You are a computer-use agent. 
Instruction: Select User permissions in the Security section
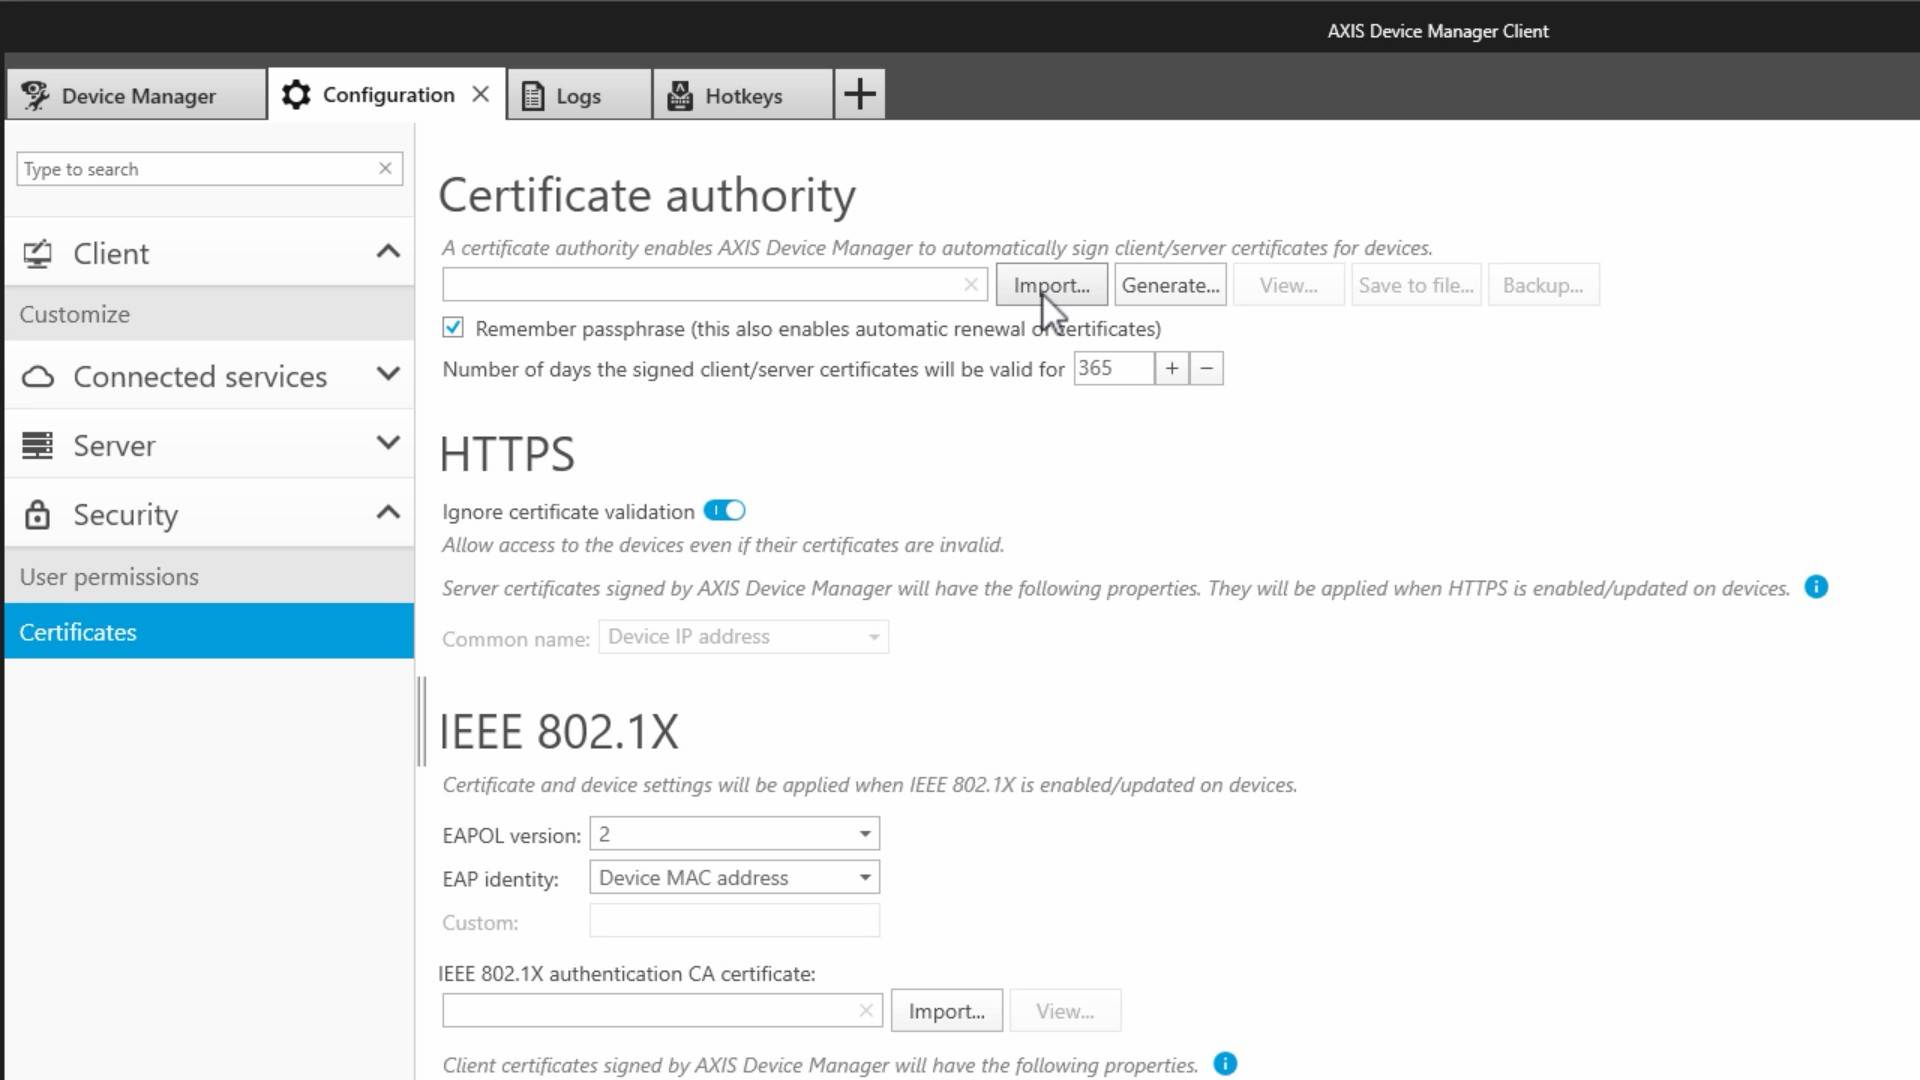pyautogui.click(x=109, y=577)
